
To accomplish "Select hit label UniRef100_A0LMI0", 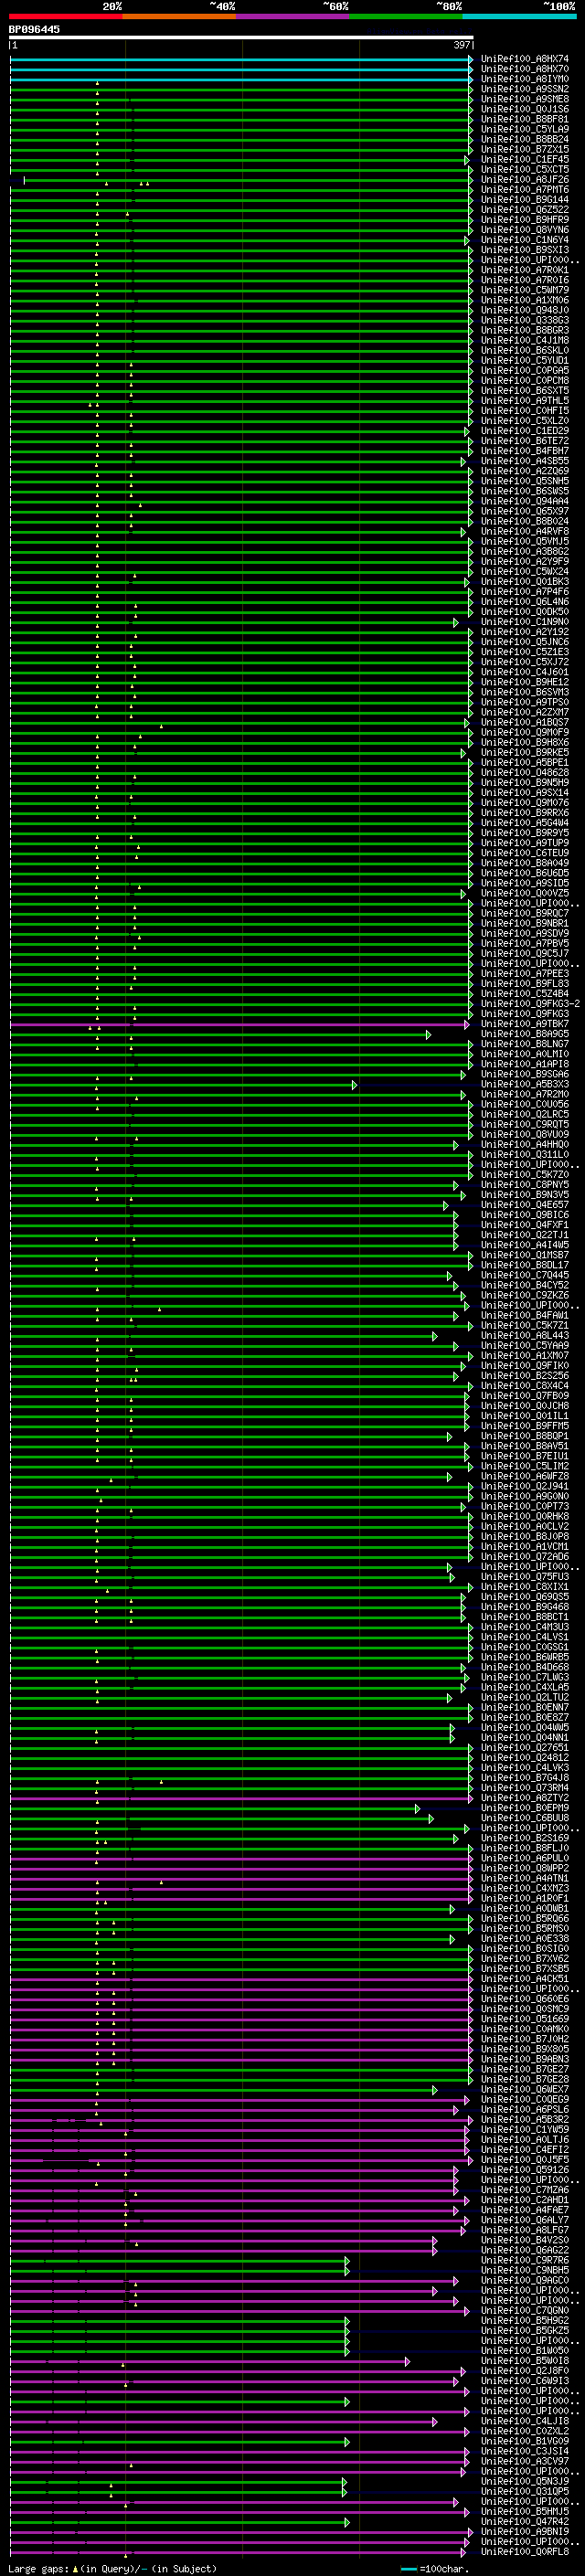I will 524,1054.
